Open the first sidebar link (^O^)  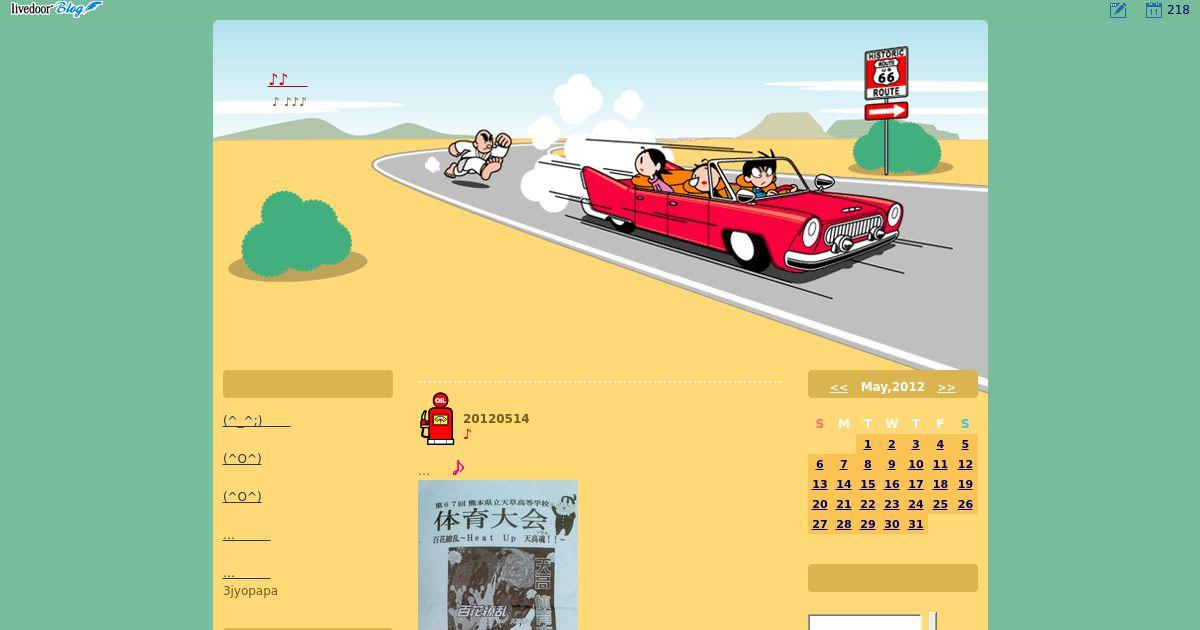[x=242, y=458]
